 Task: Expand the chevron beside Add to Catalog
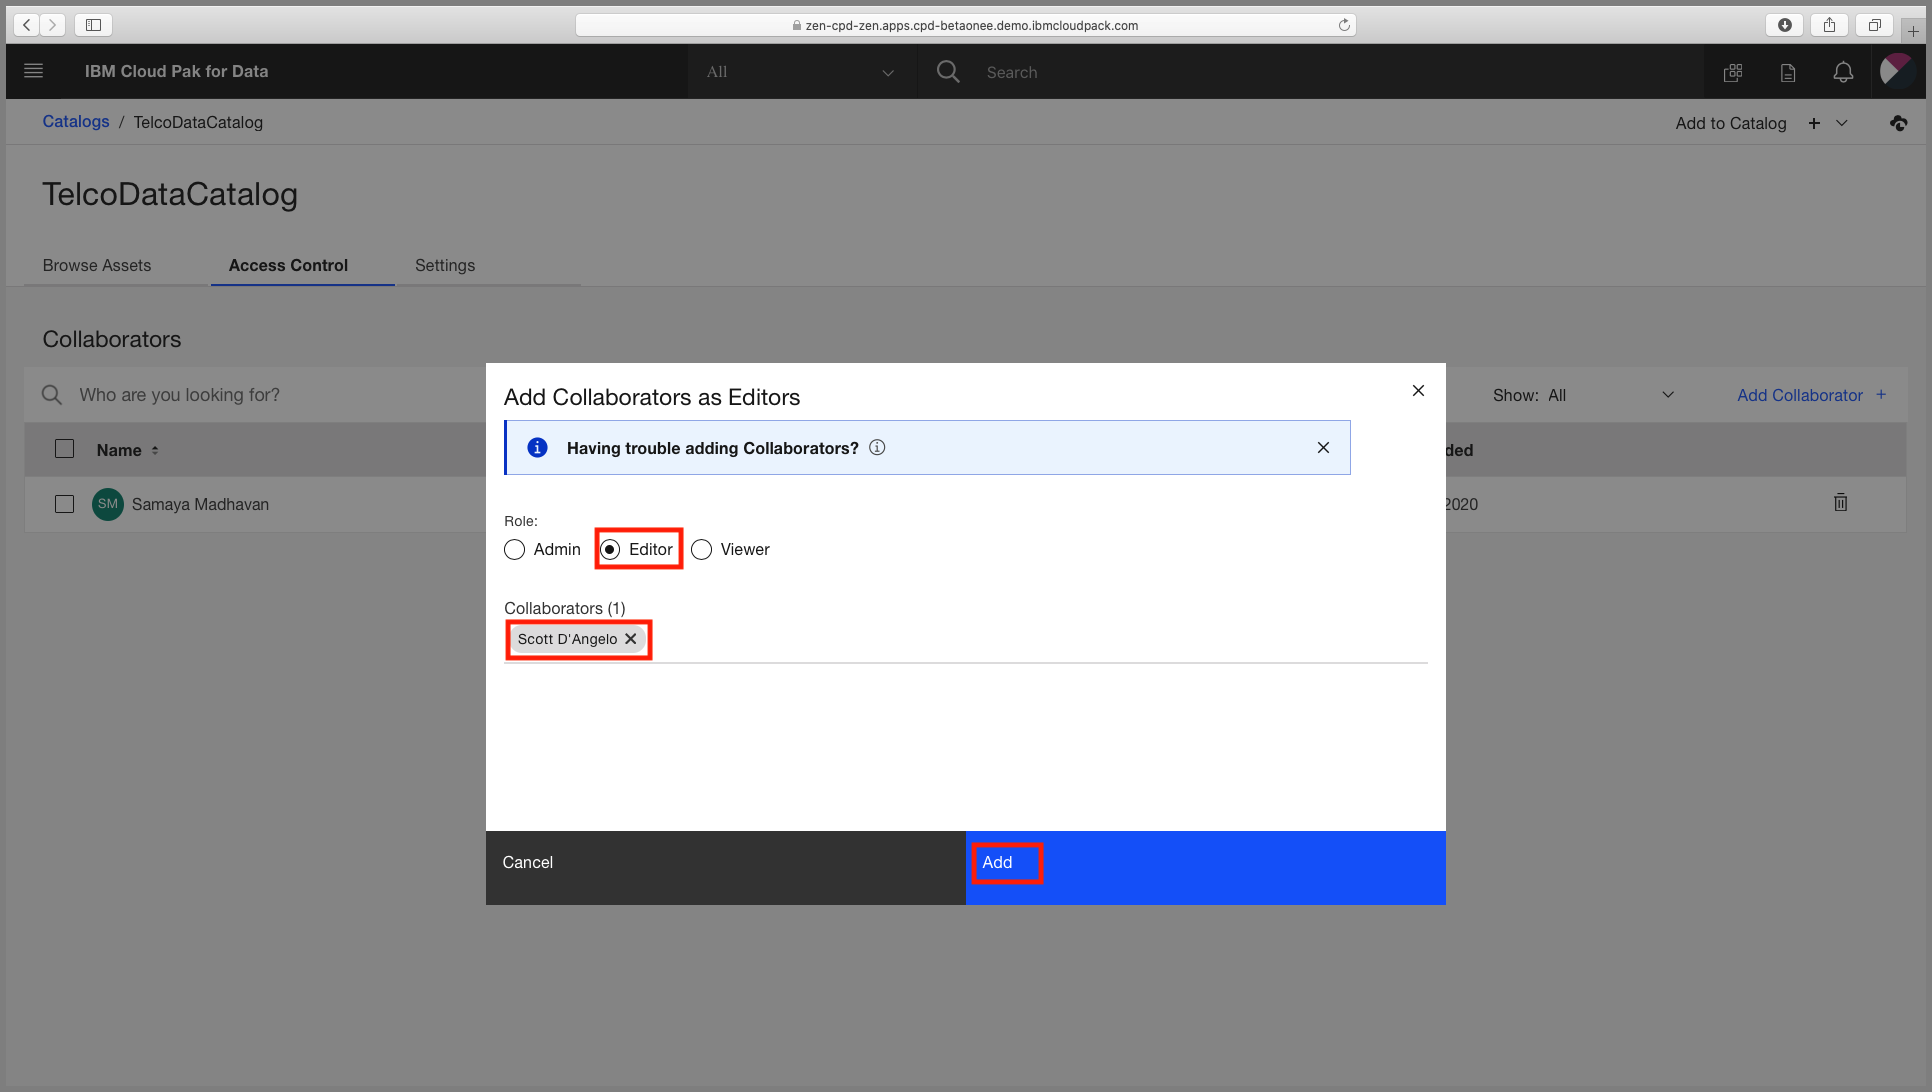[1843, 122]
